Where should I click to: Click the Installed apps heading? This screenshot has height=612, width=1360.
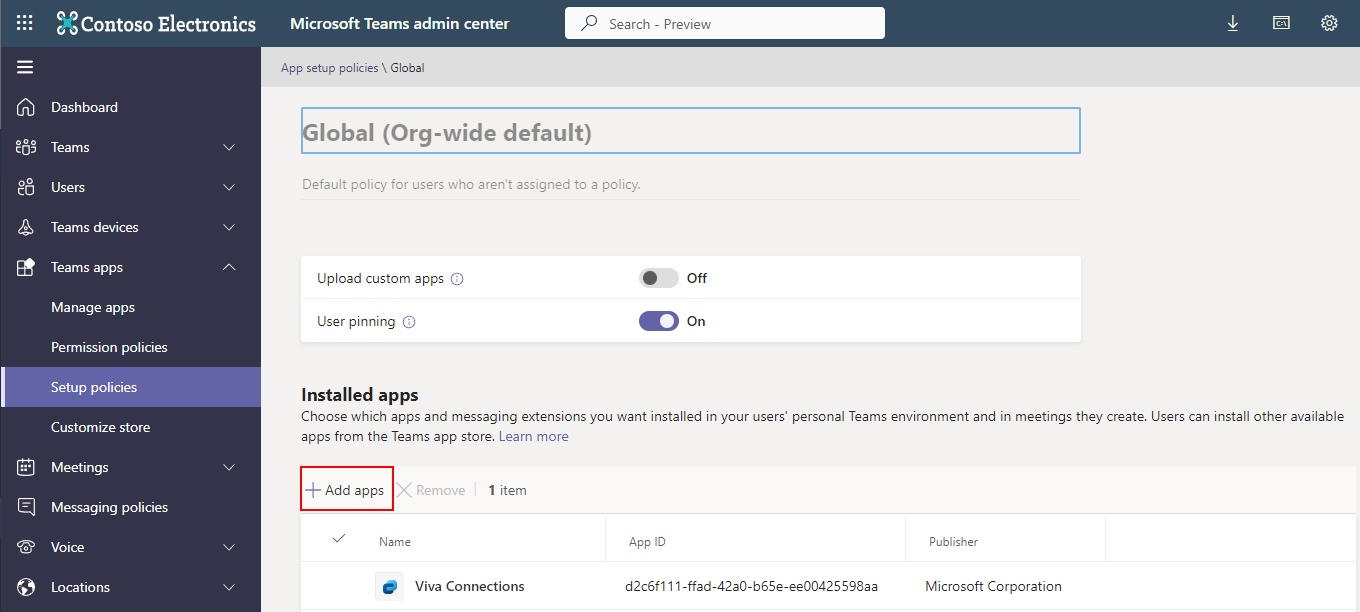click(x=360, y=395)
